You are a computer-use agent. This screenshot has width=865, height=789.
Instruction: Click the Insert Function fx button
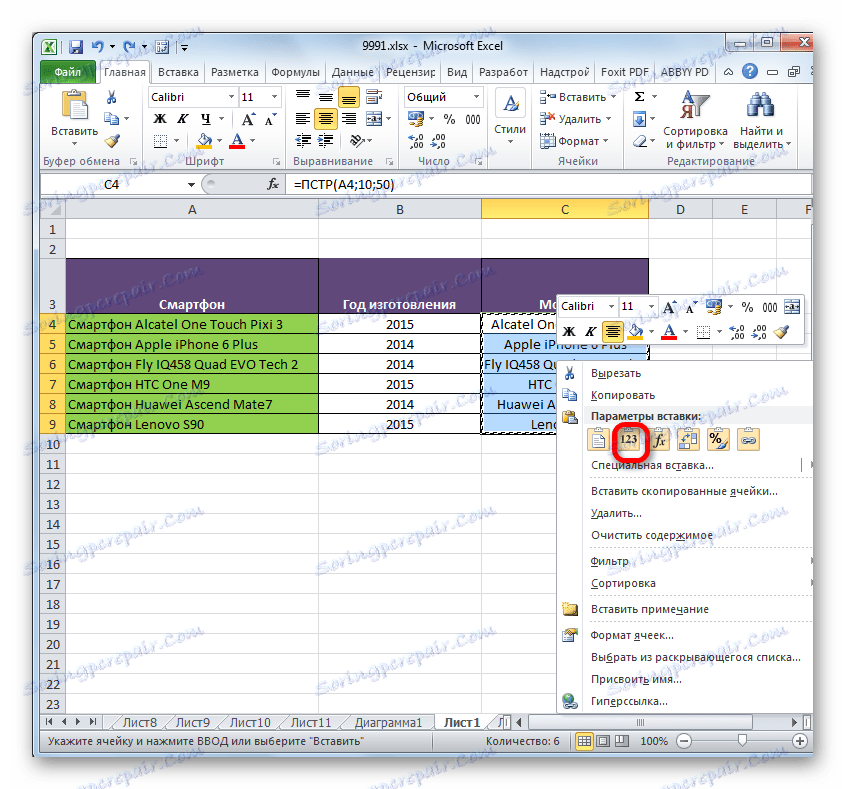tap(273, 184)
